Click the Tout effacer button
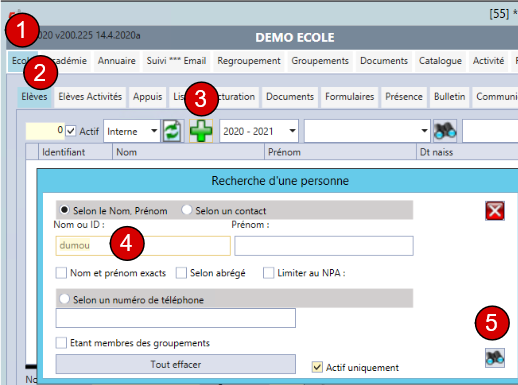 click(x=176, y=364)
